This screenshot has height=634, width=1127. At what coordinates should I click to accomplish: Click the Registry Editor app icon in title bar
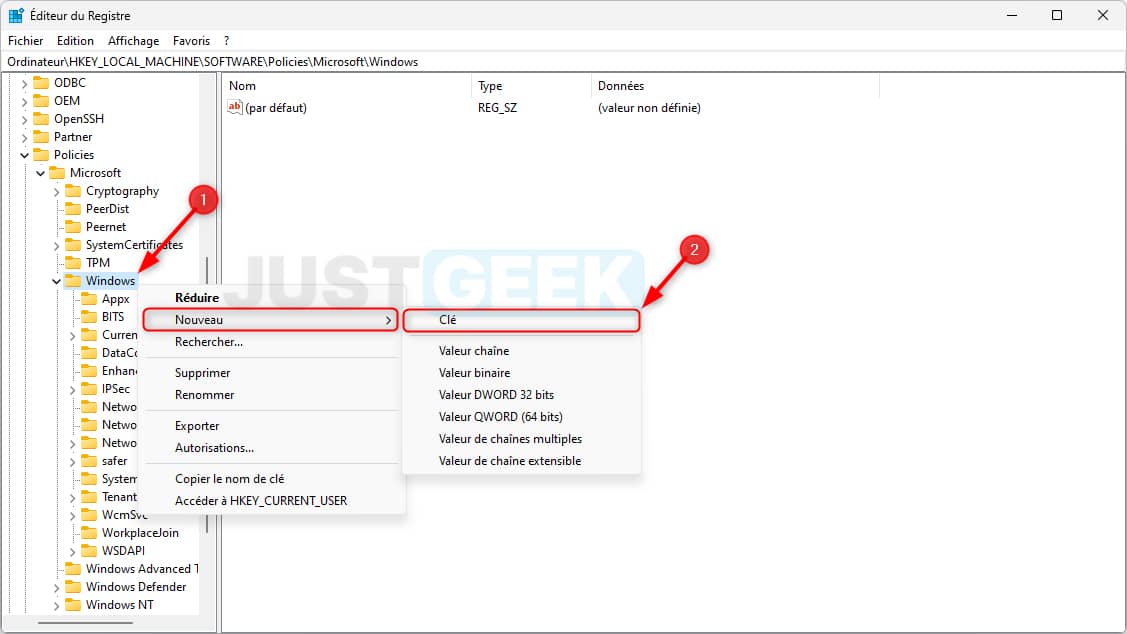(16, 15)
